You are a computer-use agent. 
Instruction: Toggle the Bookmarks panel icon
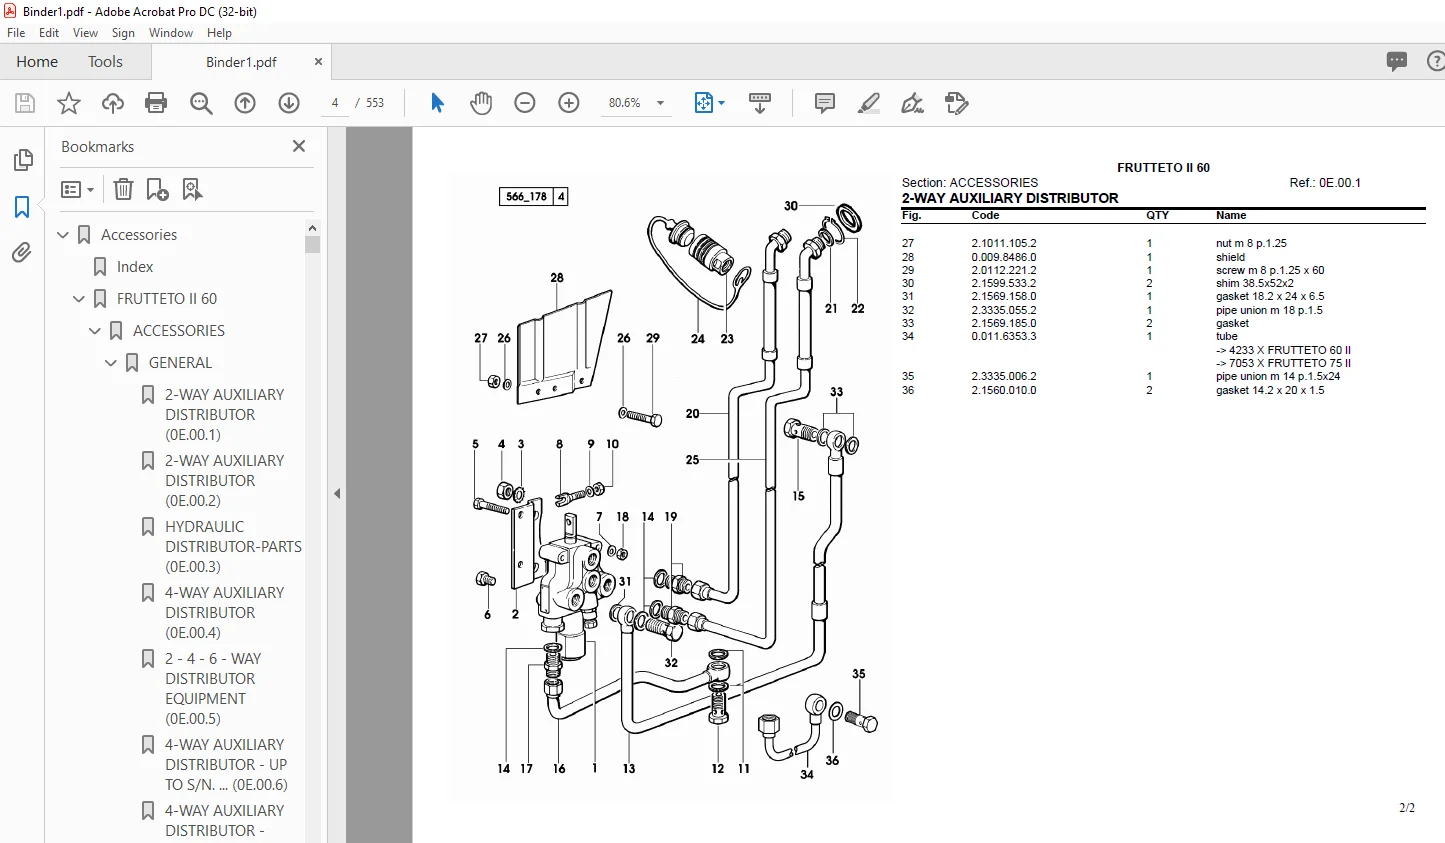tap(22, 207)
